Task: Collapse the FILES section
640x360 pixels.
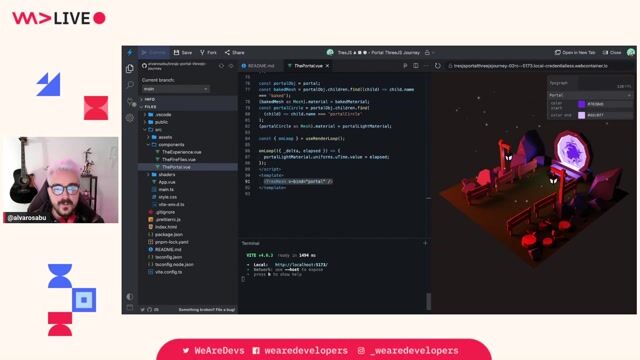Action: [187, 107]
